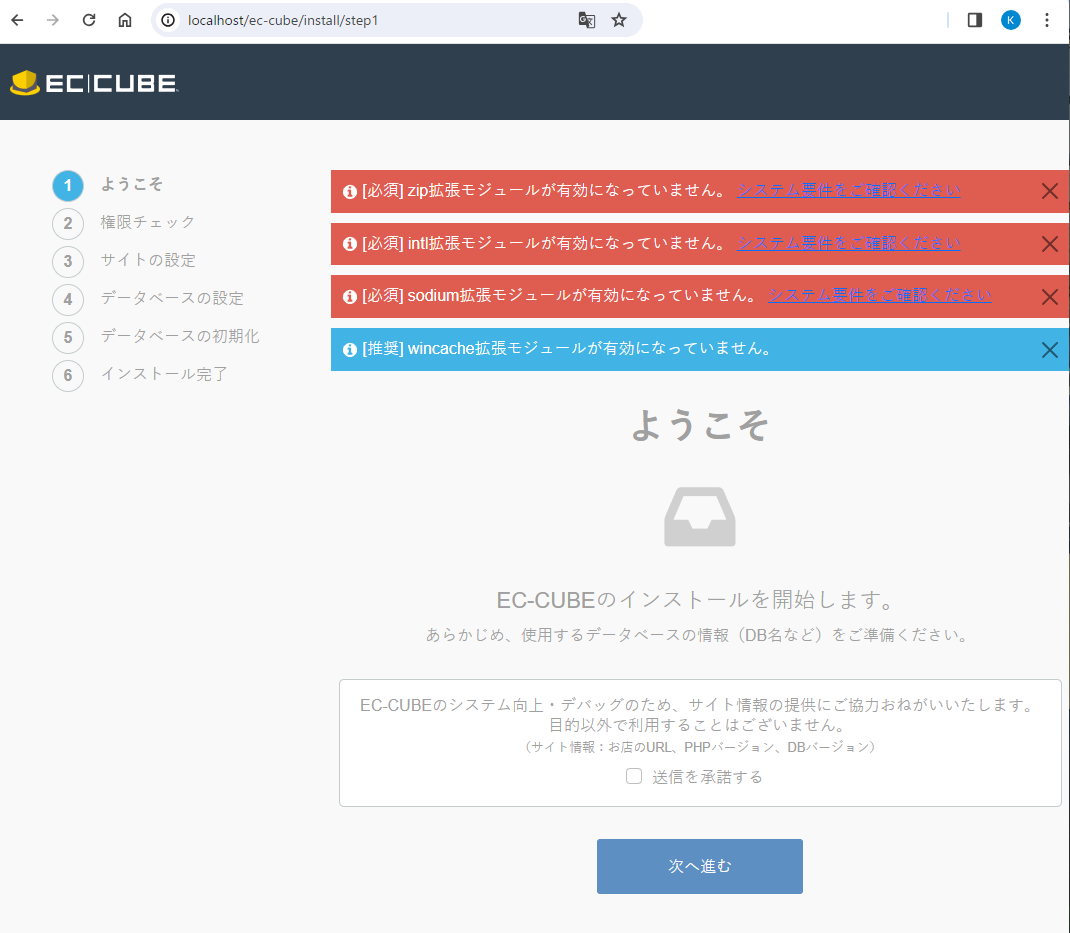The image size is (1070, 933).
Task: Check the 送信を承諾する checkbox
Action: click(x=634, y=776)
